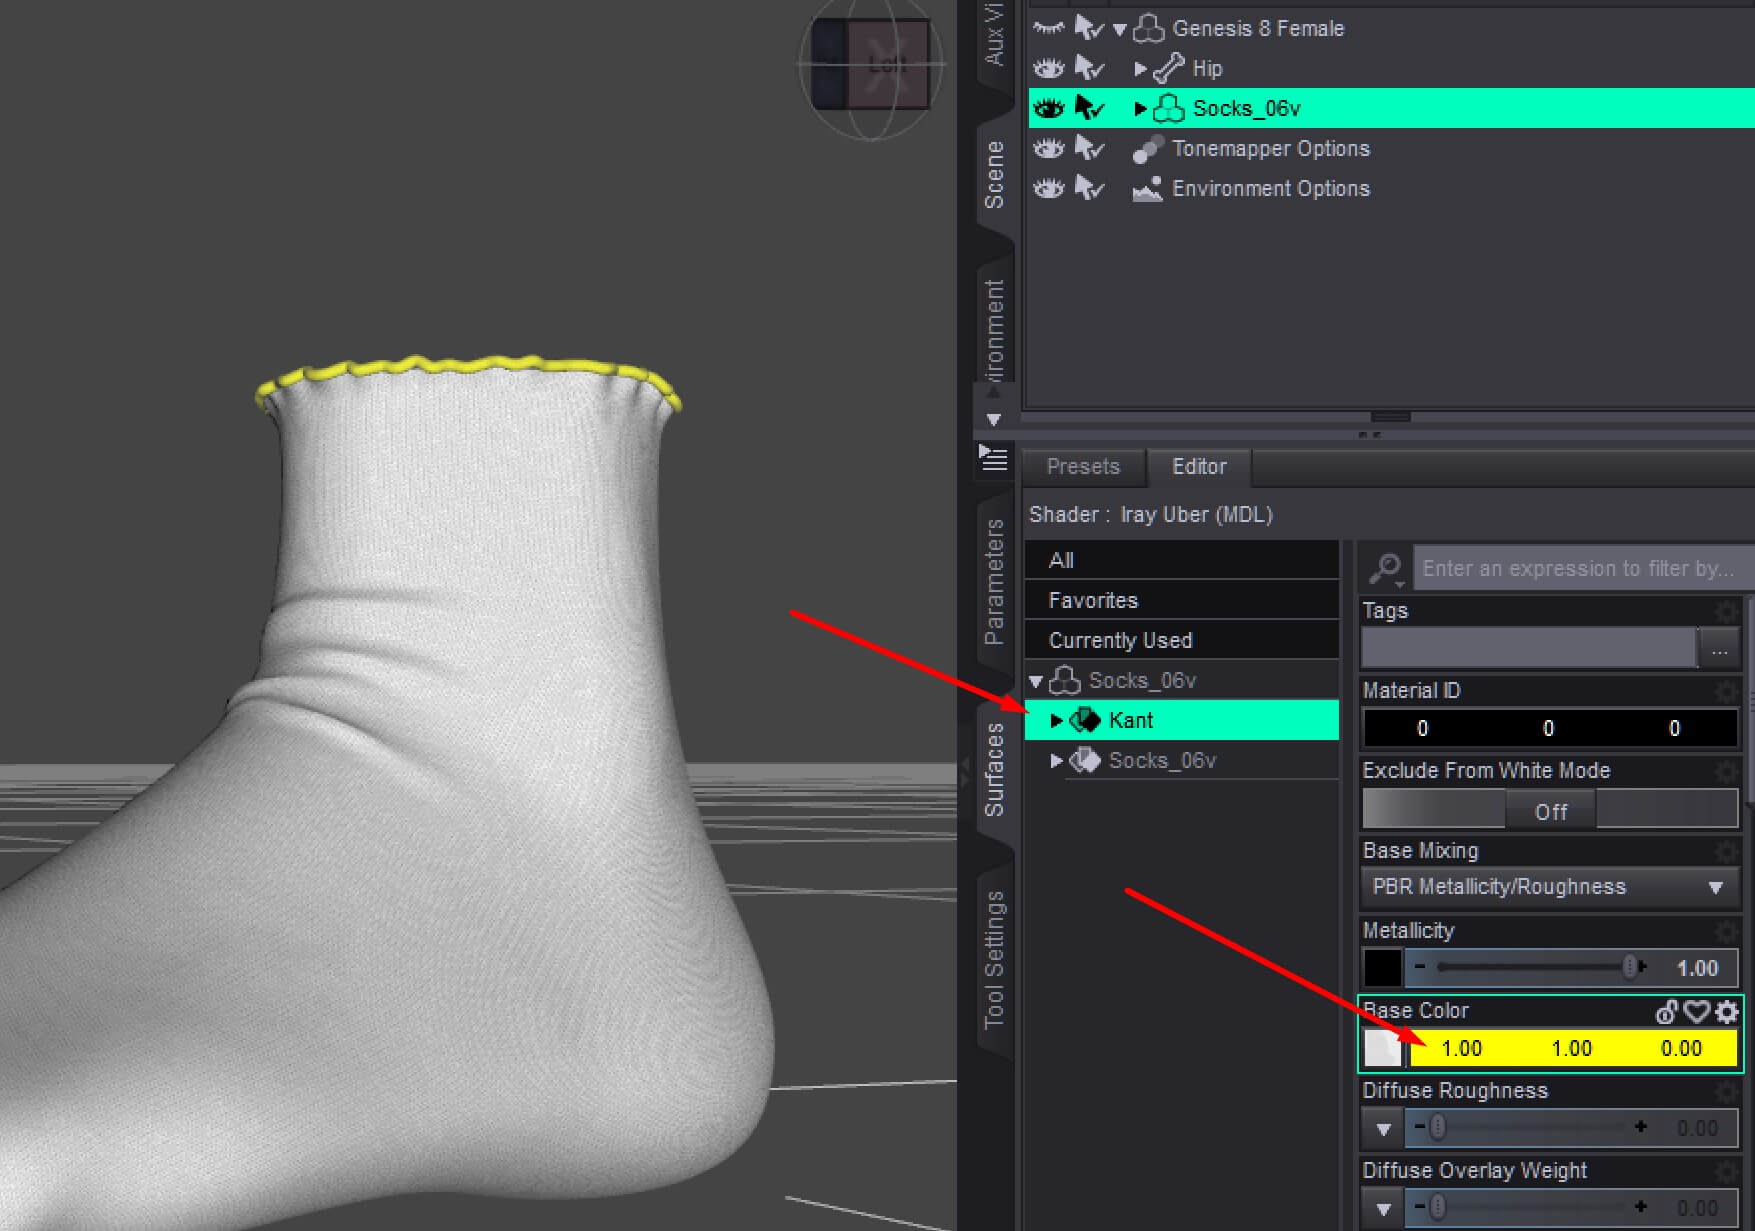This screenshot has width=1755, height=1231.
Task: Select the Surfaces pane tab
Action: pyautogui.click(x=994, y=769)
